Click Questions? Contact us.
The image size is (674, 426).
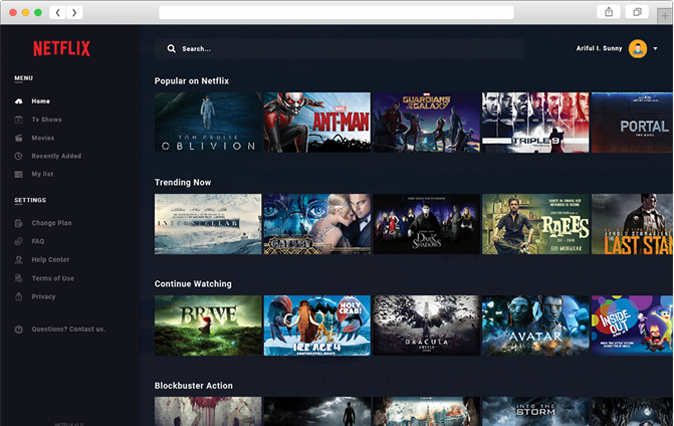click(x=68, y=329)
